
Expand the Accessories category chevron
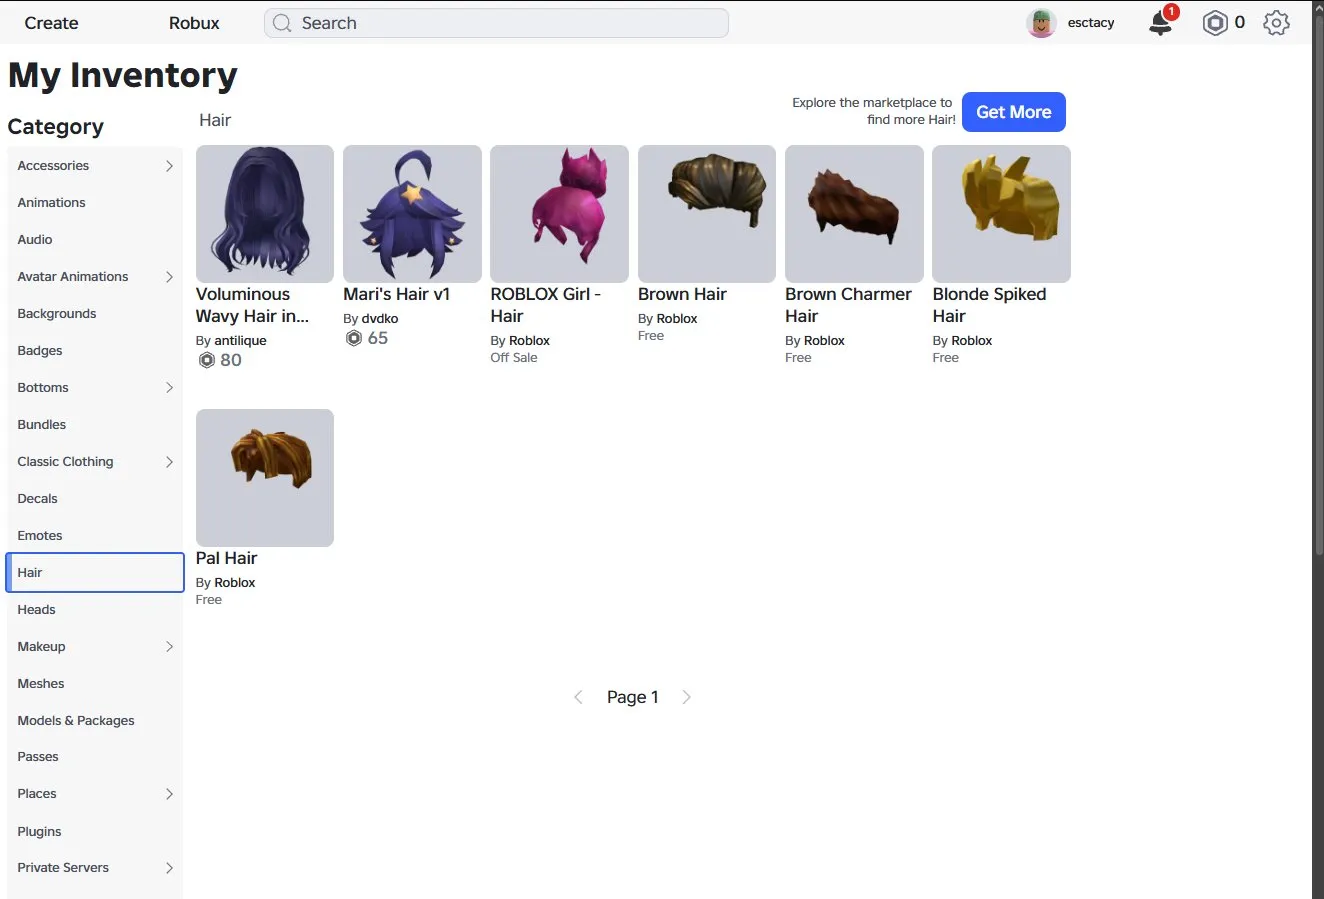click(169, 166)
